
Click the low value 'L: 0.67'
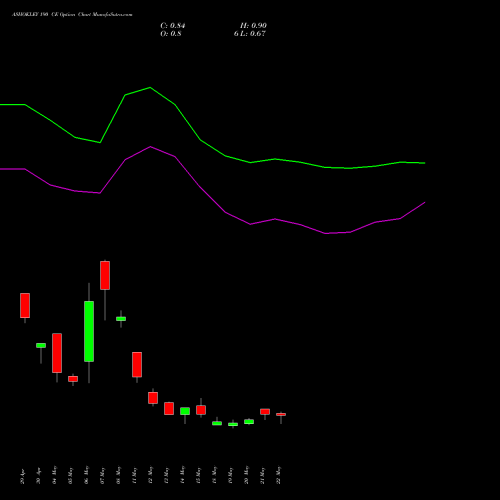click(x=253, y=34)
